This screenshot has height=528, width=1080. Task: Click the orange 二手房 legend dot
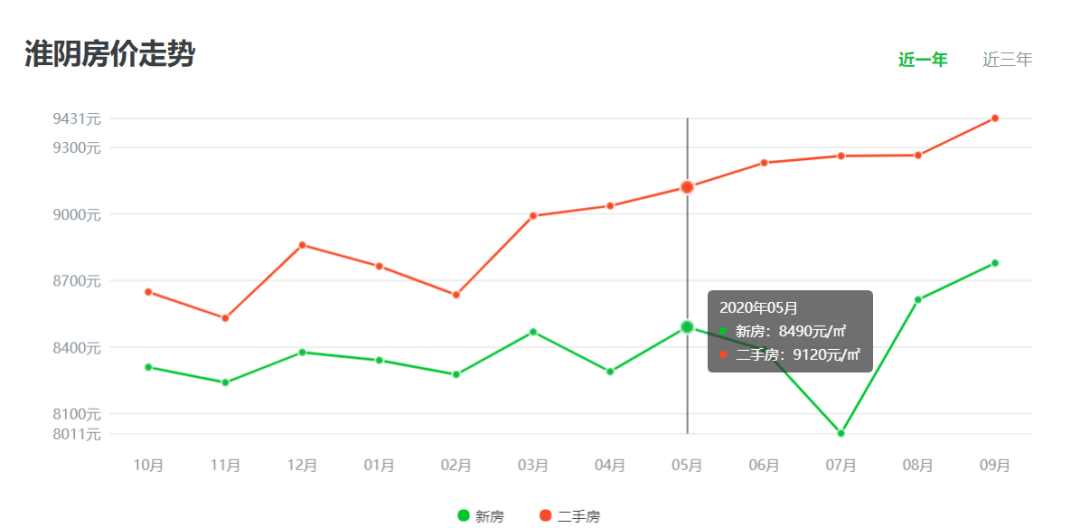(546, 515)
